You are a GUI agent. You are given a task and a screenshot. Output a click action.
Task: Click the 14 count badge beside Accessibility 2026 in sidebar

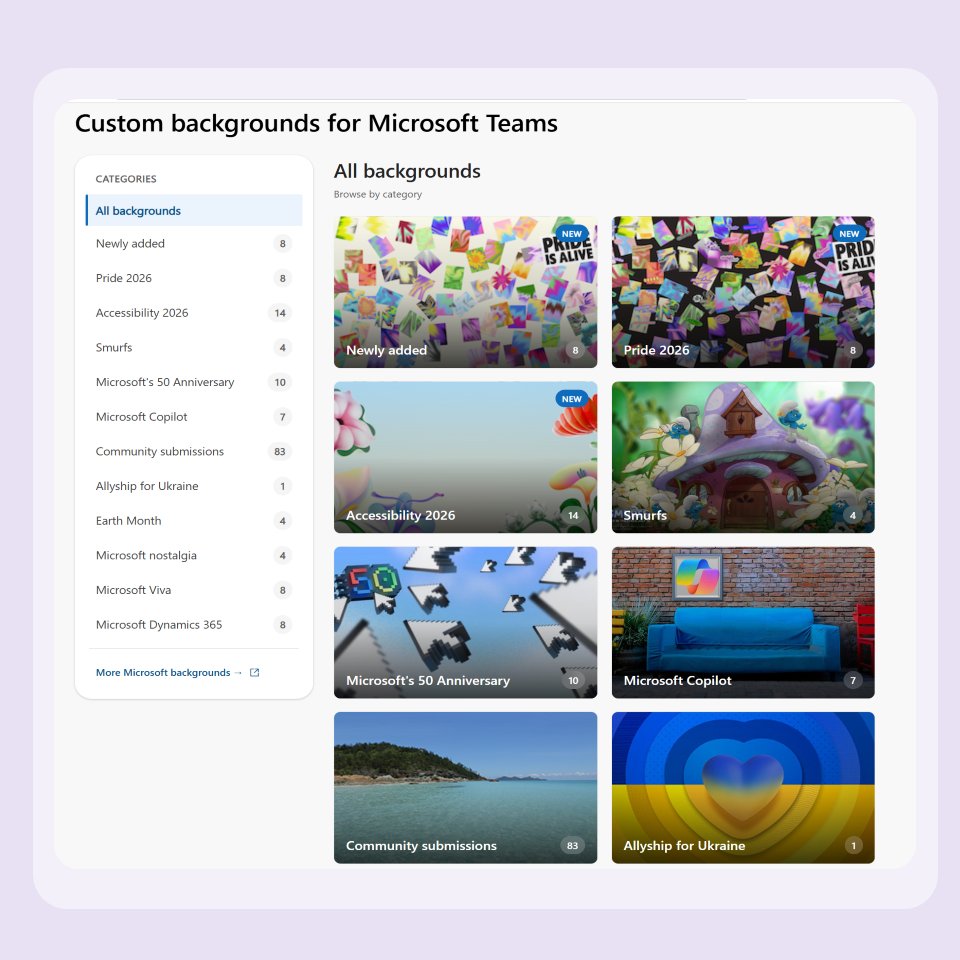280,313
